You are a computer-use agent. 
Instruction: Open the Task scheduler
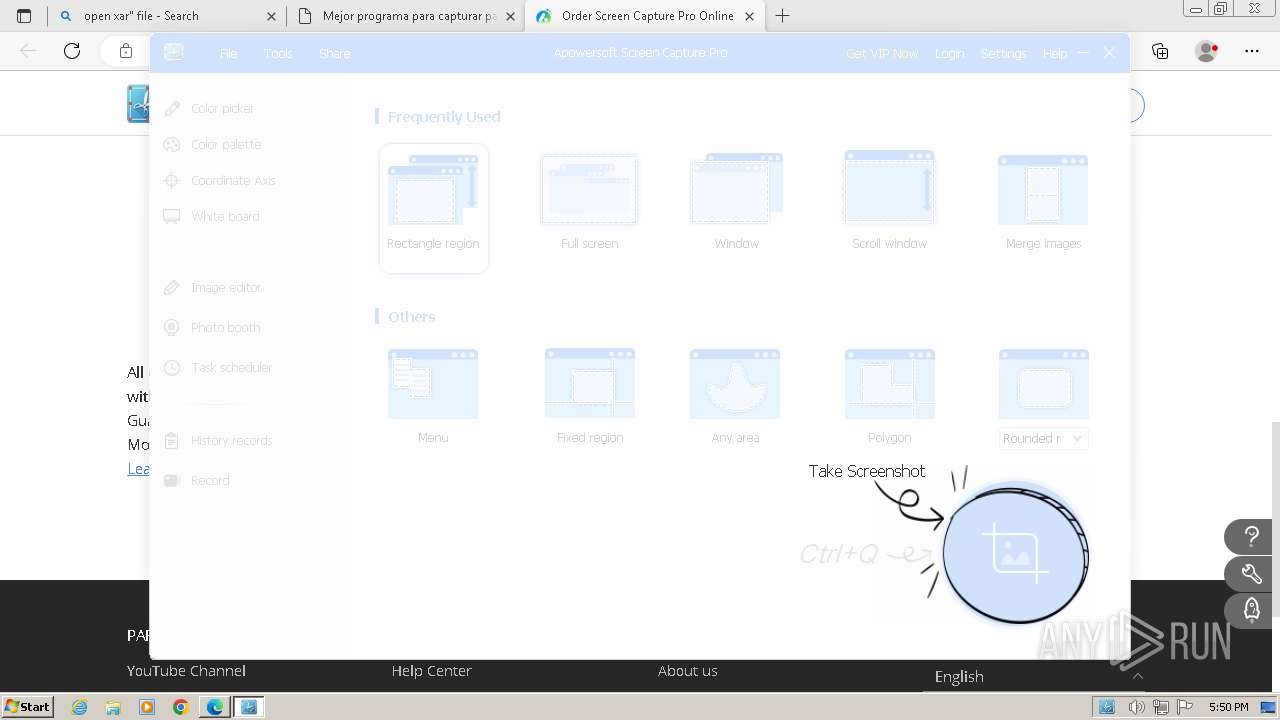tap(217, 367)
